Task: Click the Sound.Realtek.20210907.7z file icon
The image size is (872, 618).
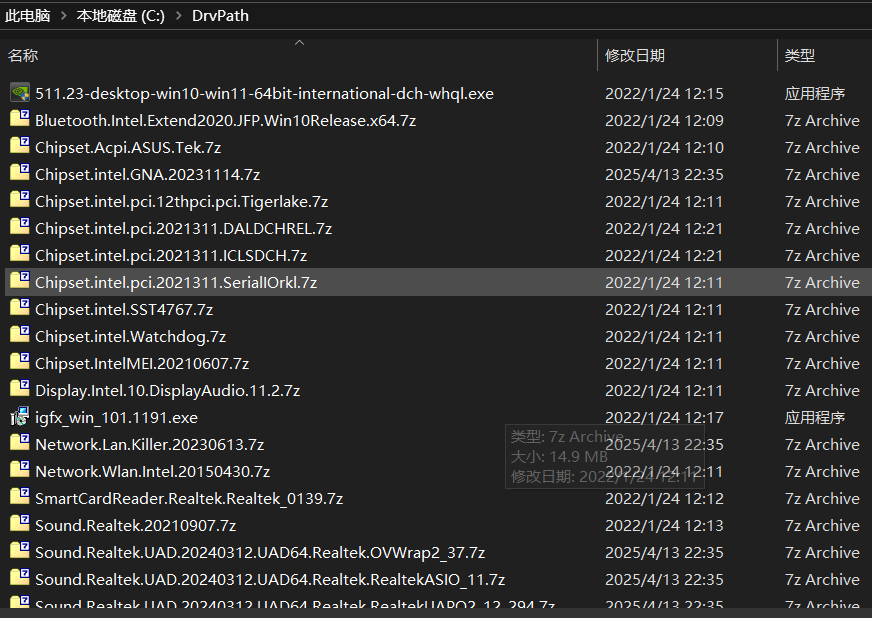Action: tap(19, 525)
